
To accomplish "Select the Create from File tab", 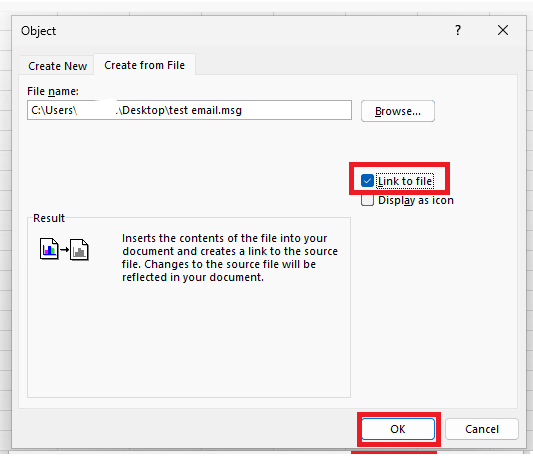I will [144, 65].
